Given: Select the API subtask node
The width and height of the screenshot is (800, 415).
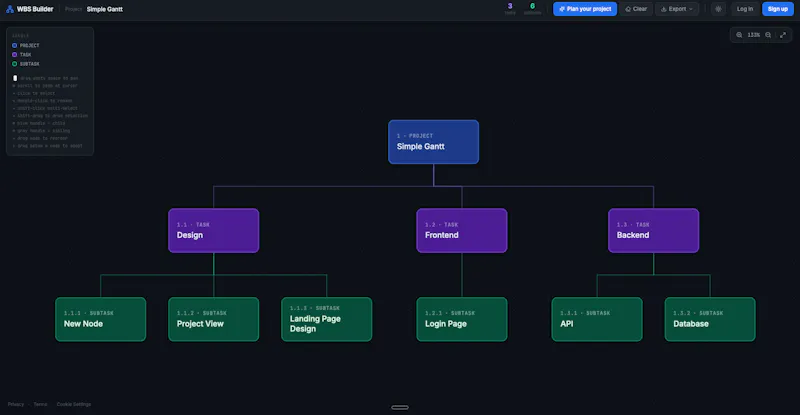Looking at the screenshot, I should tap(597, 319).
